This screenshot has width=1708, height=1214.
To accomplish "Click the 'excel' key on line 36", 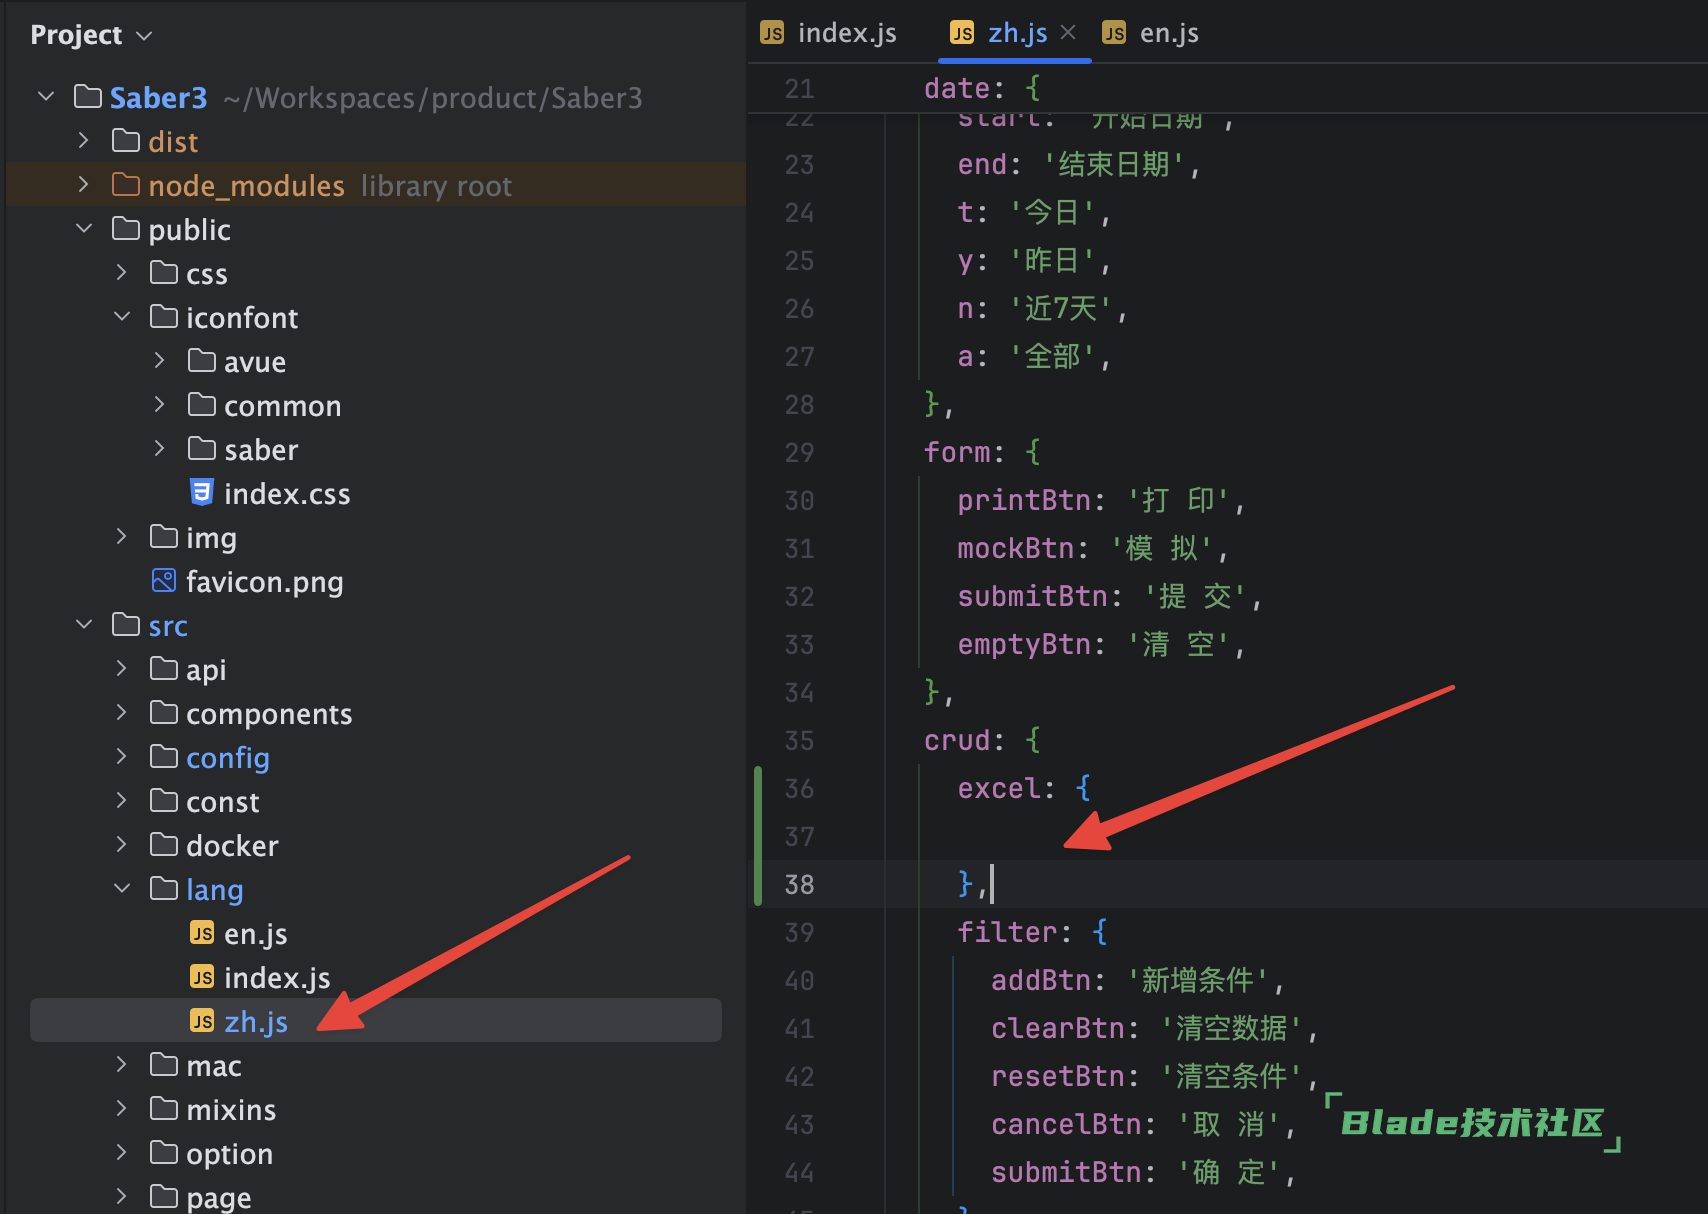I will [x=999, y=788].
